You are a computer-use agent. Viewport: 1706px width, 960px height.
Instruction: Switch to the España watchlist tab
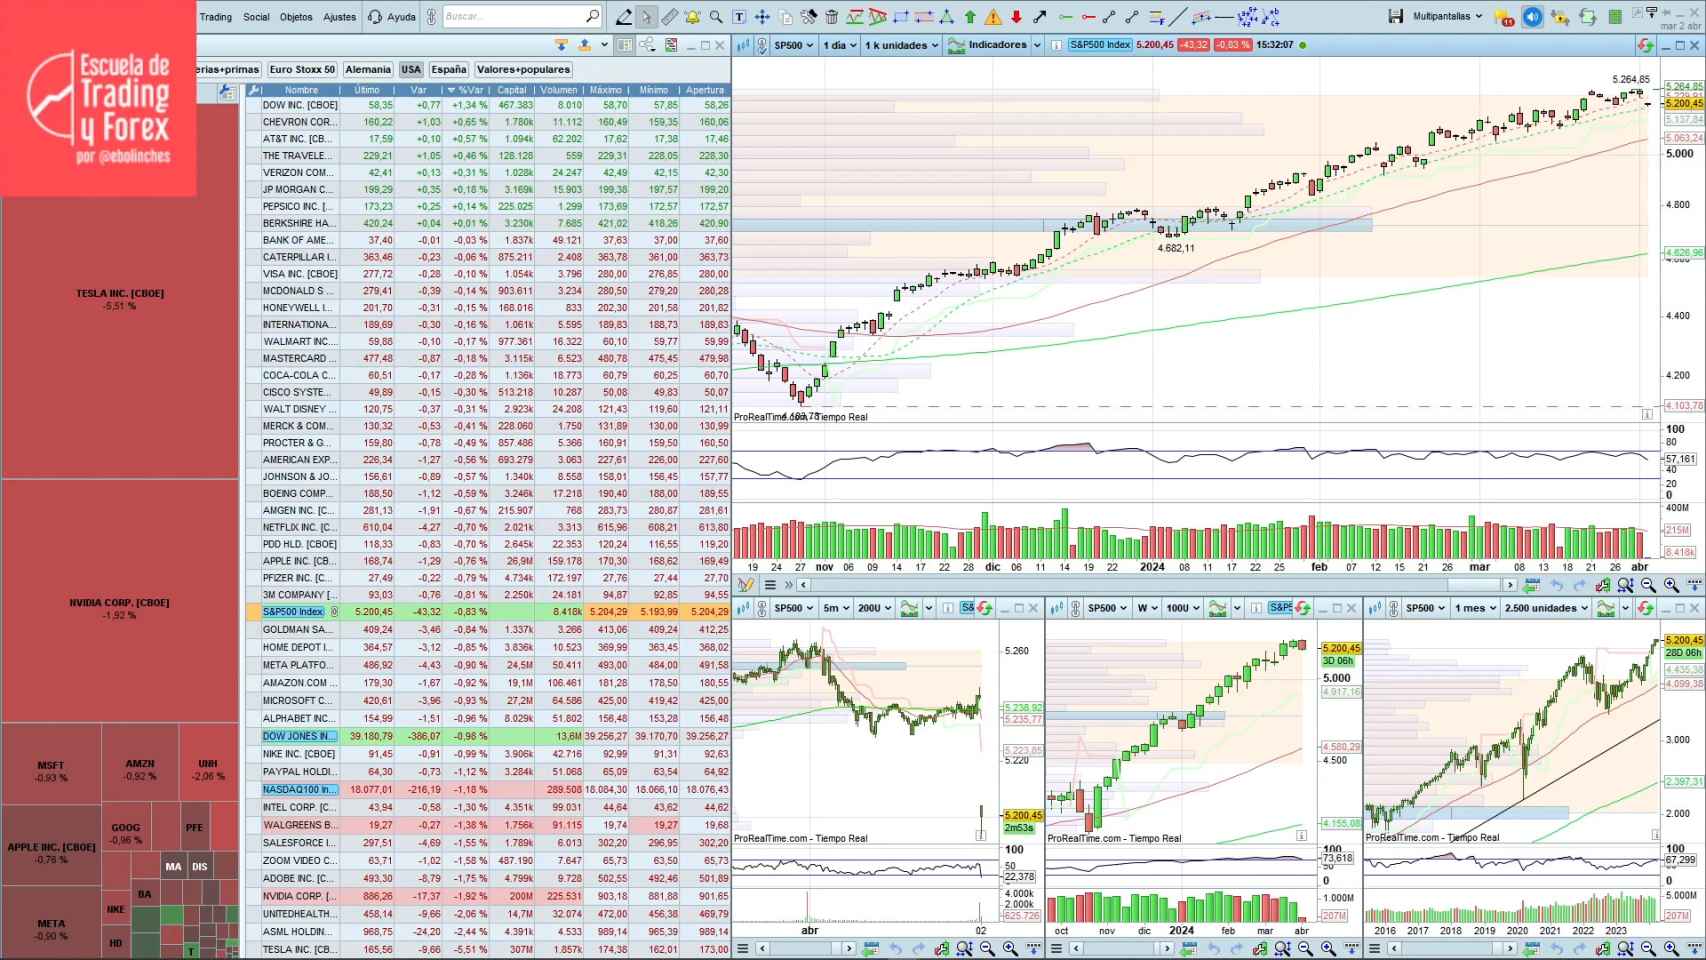448,69
